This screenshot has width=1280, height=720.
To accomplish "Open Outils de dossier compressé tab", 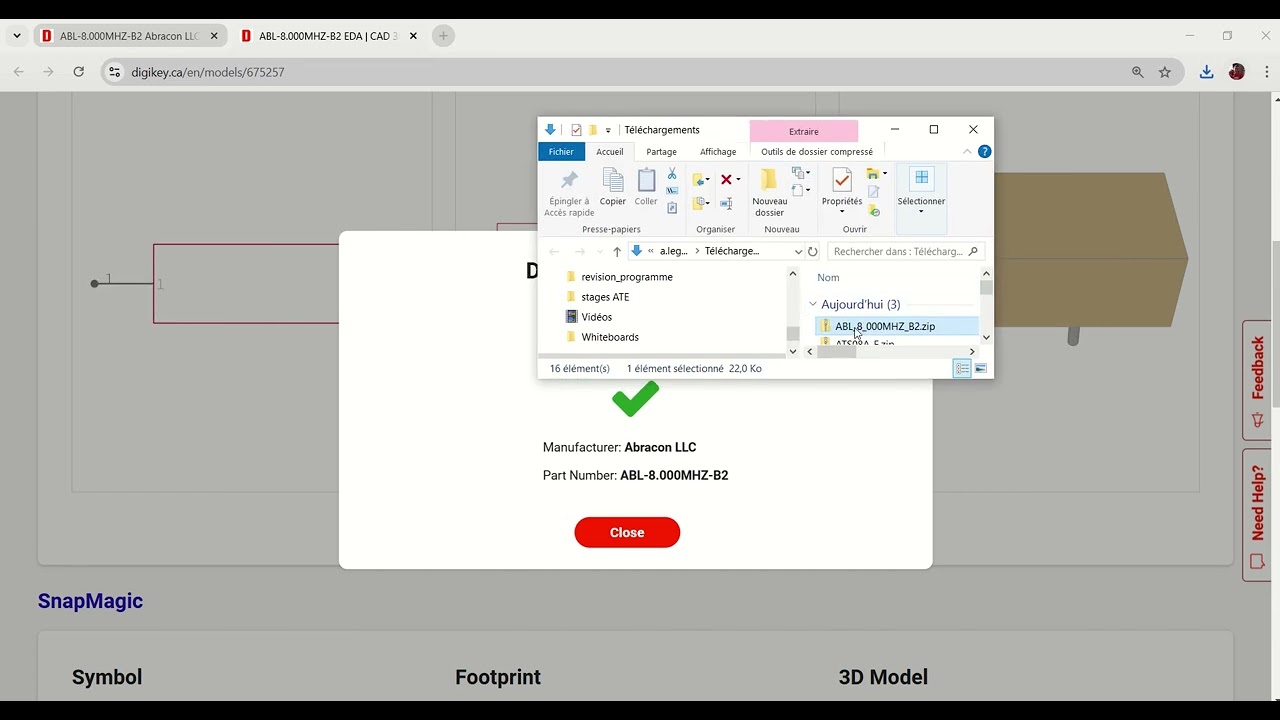I will pos(817,152).
